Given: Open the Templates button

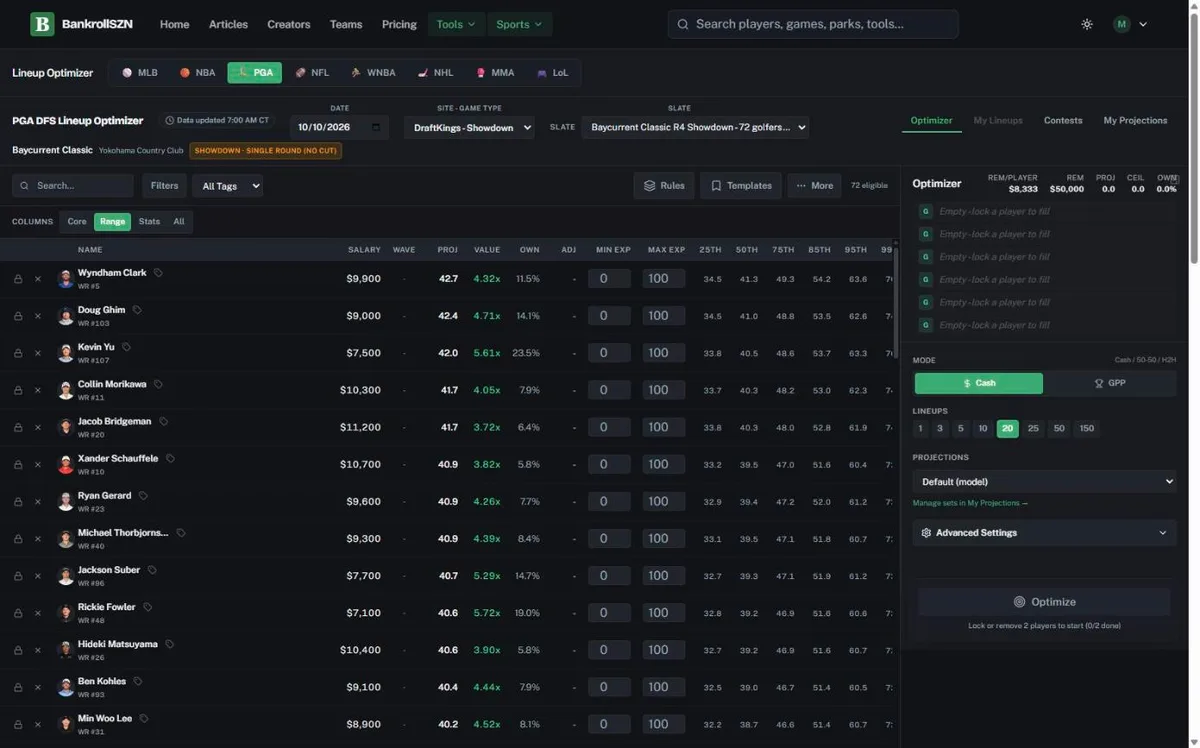Looking at the screenshot, I should pos(741,185).
